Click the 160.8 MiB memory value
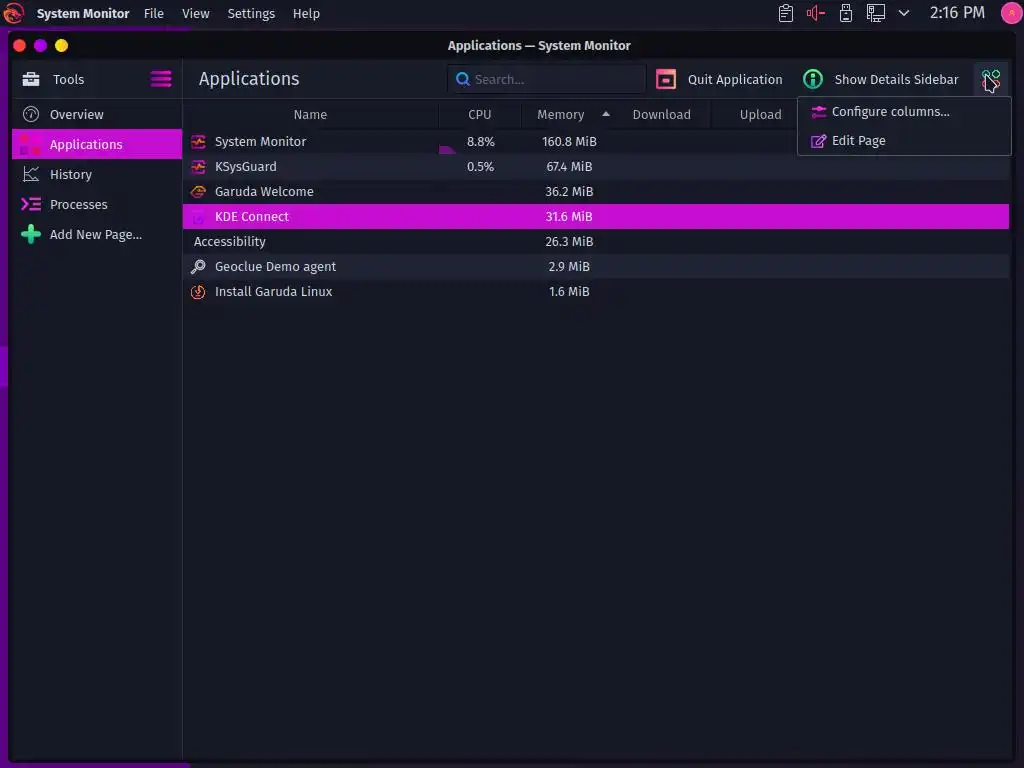The width and height of the screenshot is (1024, 768). (x=569, y=142)
